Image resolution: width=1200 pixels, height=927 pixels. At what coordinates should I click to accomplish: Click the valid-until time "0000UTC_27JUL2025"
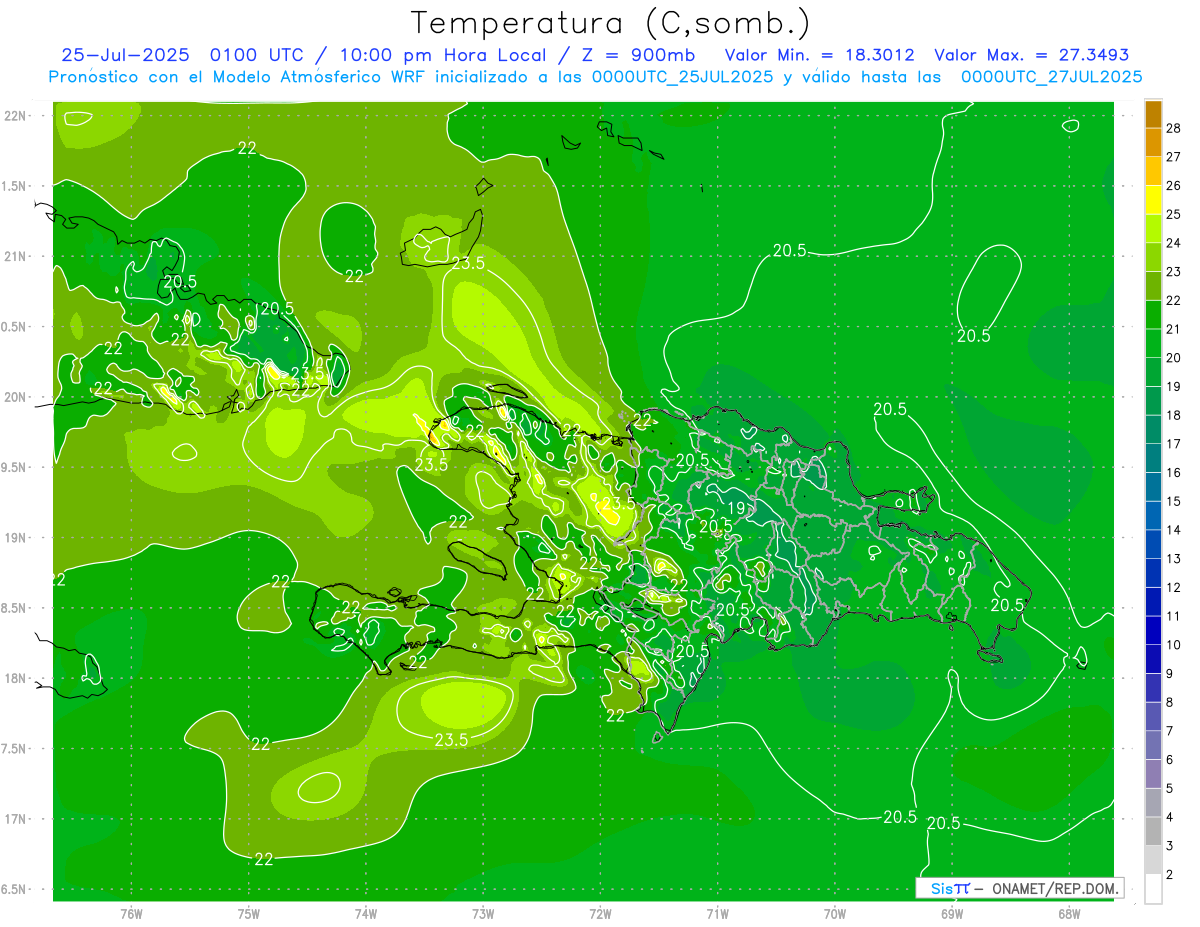(x=1051, y=77)
